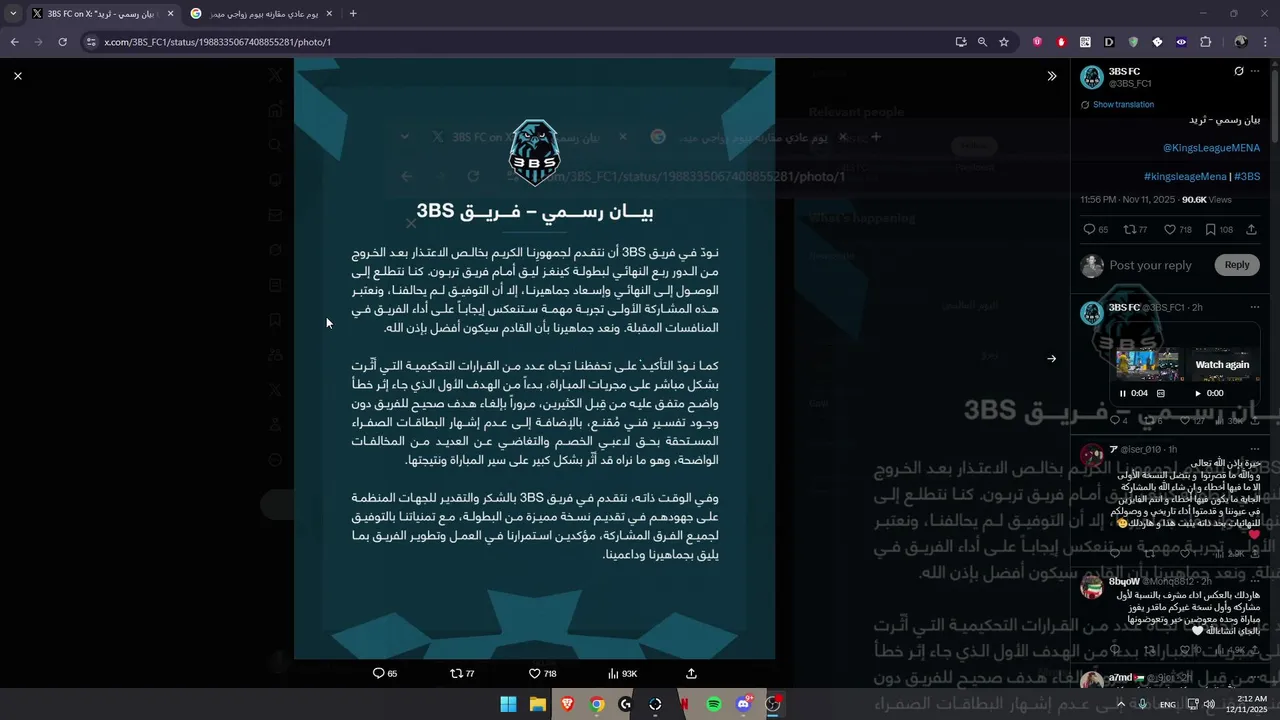The image size is (1280, 720).
Task: Repost from the side panel (77)
Action: click(x=1129, y=230)
